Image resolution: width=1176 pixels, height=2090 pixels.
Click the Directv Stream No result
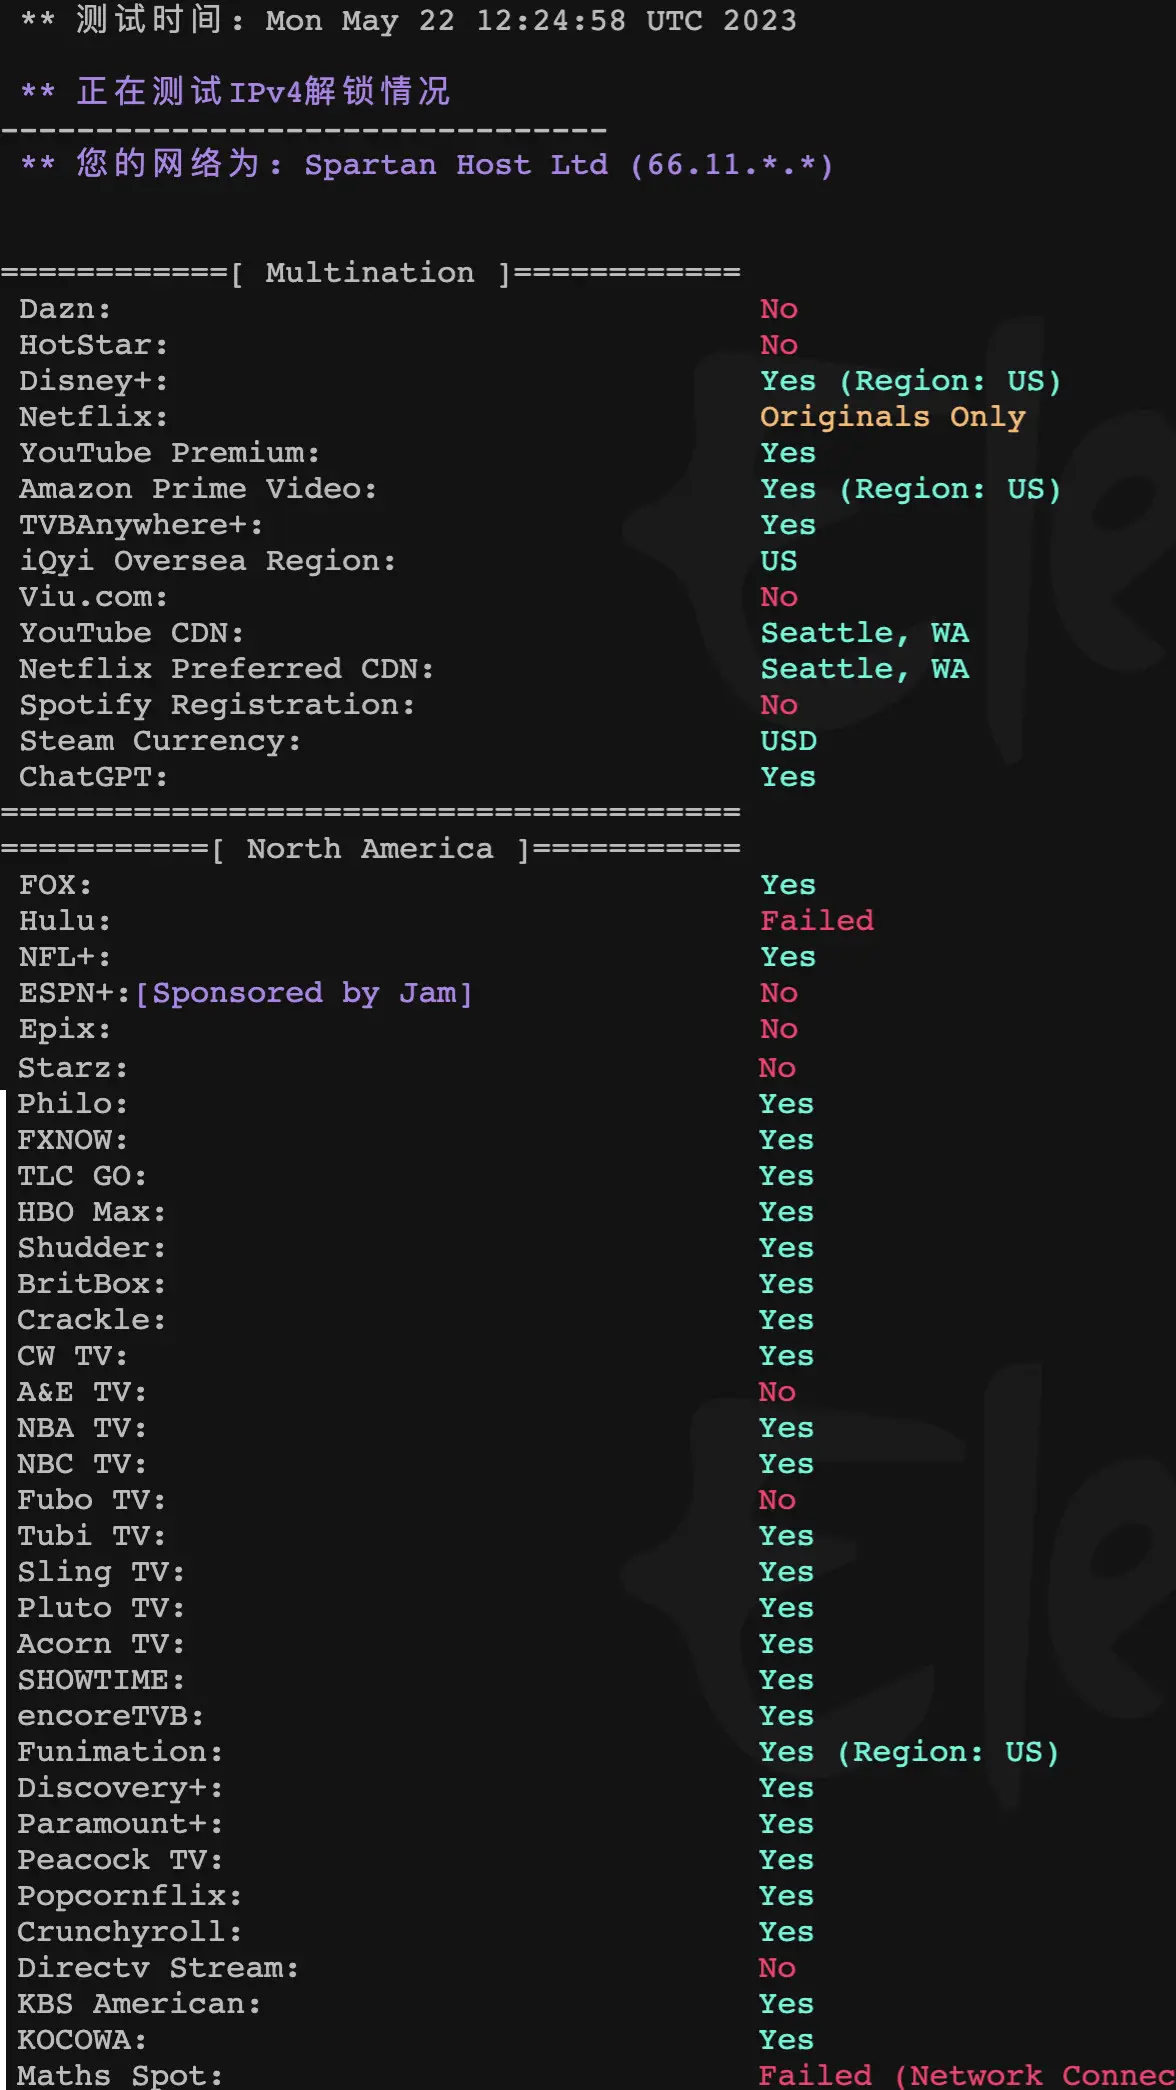click(x=776, y=1967)
